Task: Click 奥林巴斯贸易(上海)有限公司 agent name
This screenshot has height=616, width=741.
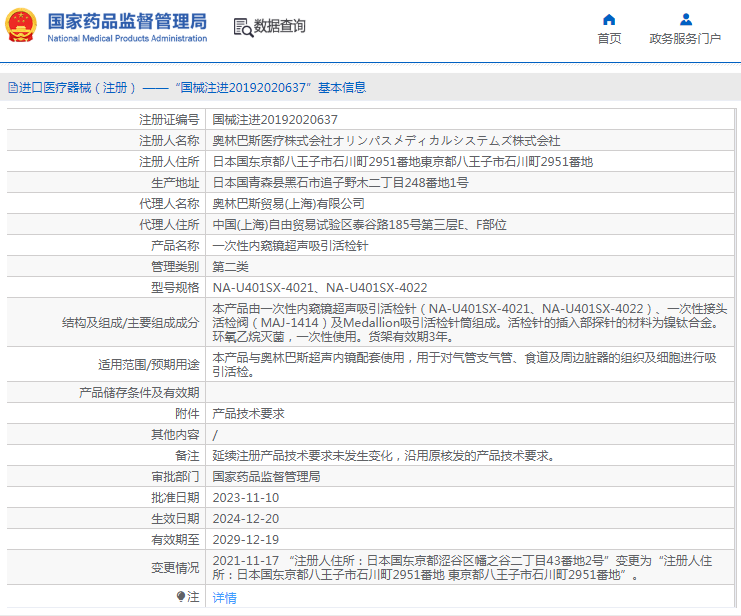Action: tap(288, 203)
